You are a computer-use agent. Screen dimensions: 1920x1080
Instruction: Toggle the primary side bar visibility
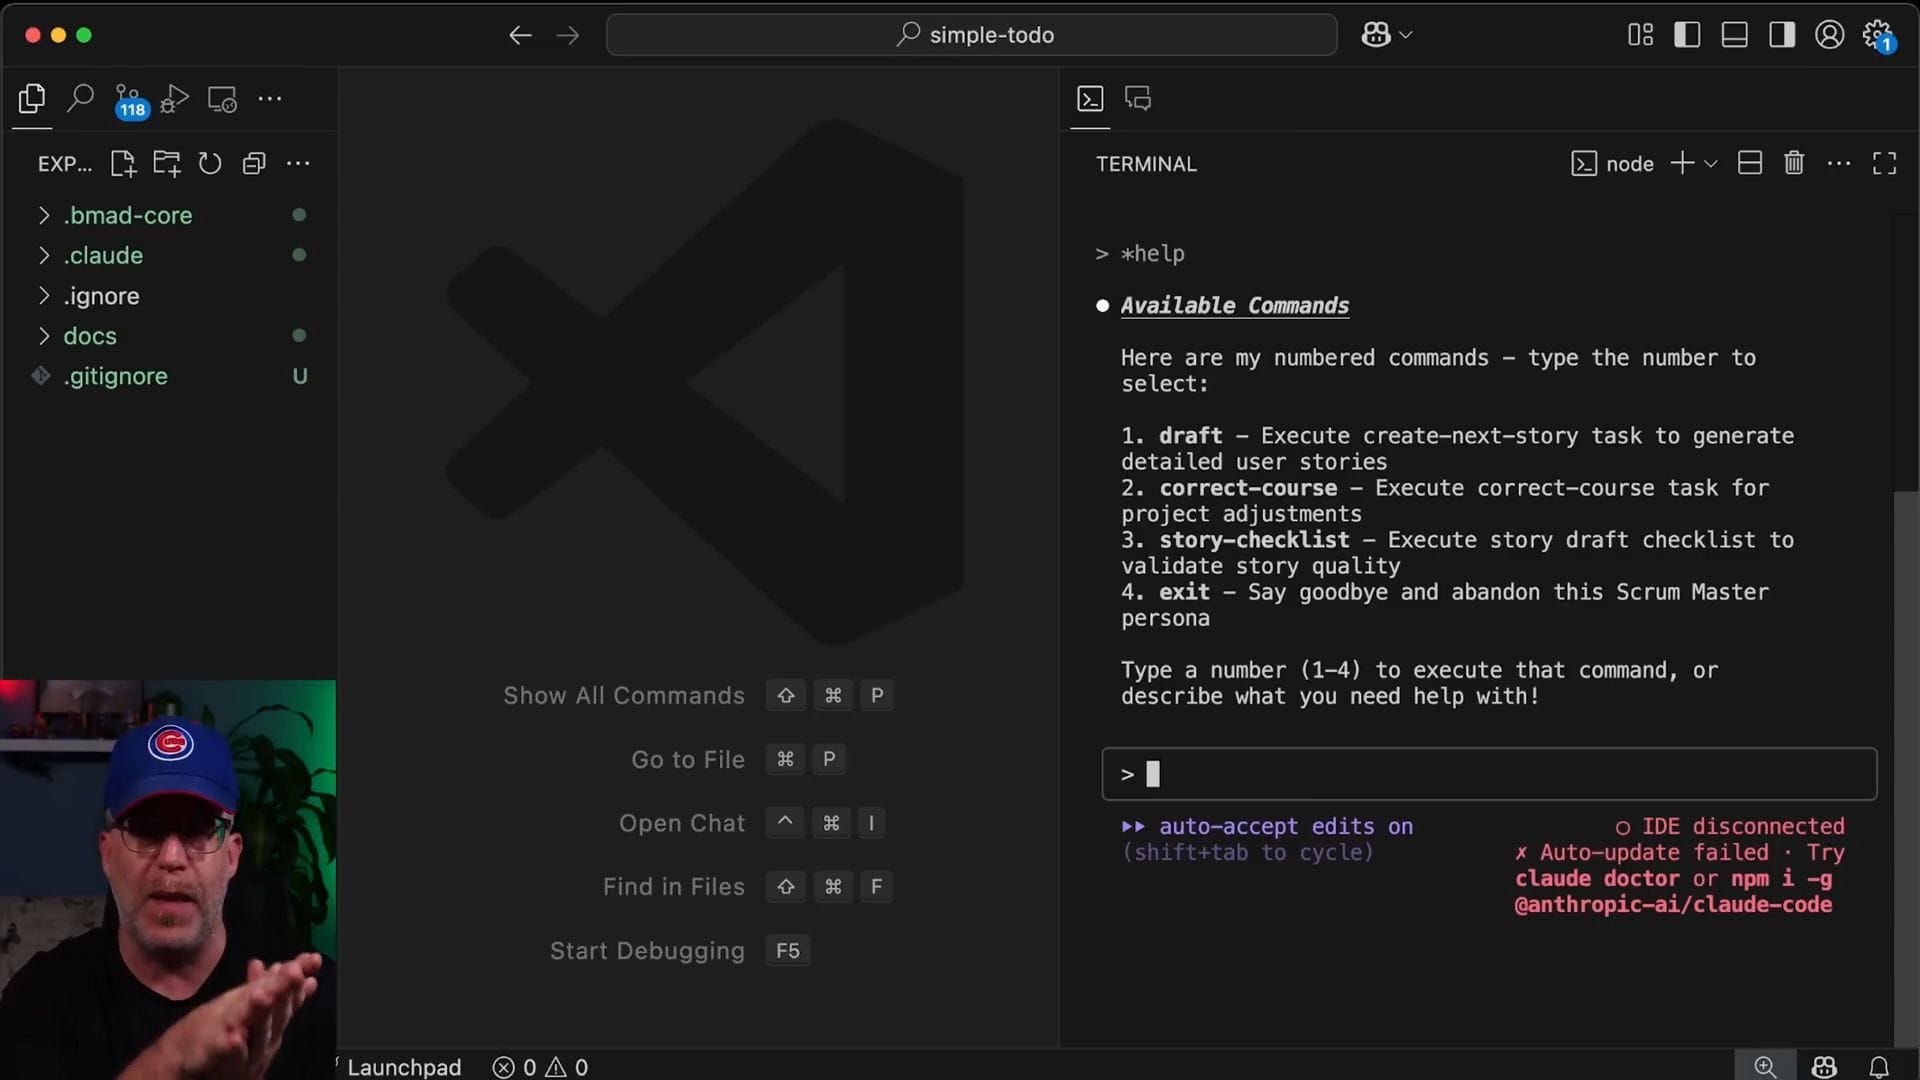[1687, 35]
